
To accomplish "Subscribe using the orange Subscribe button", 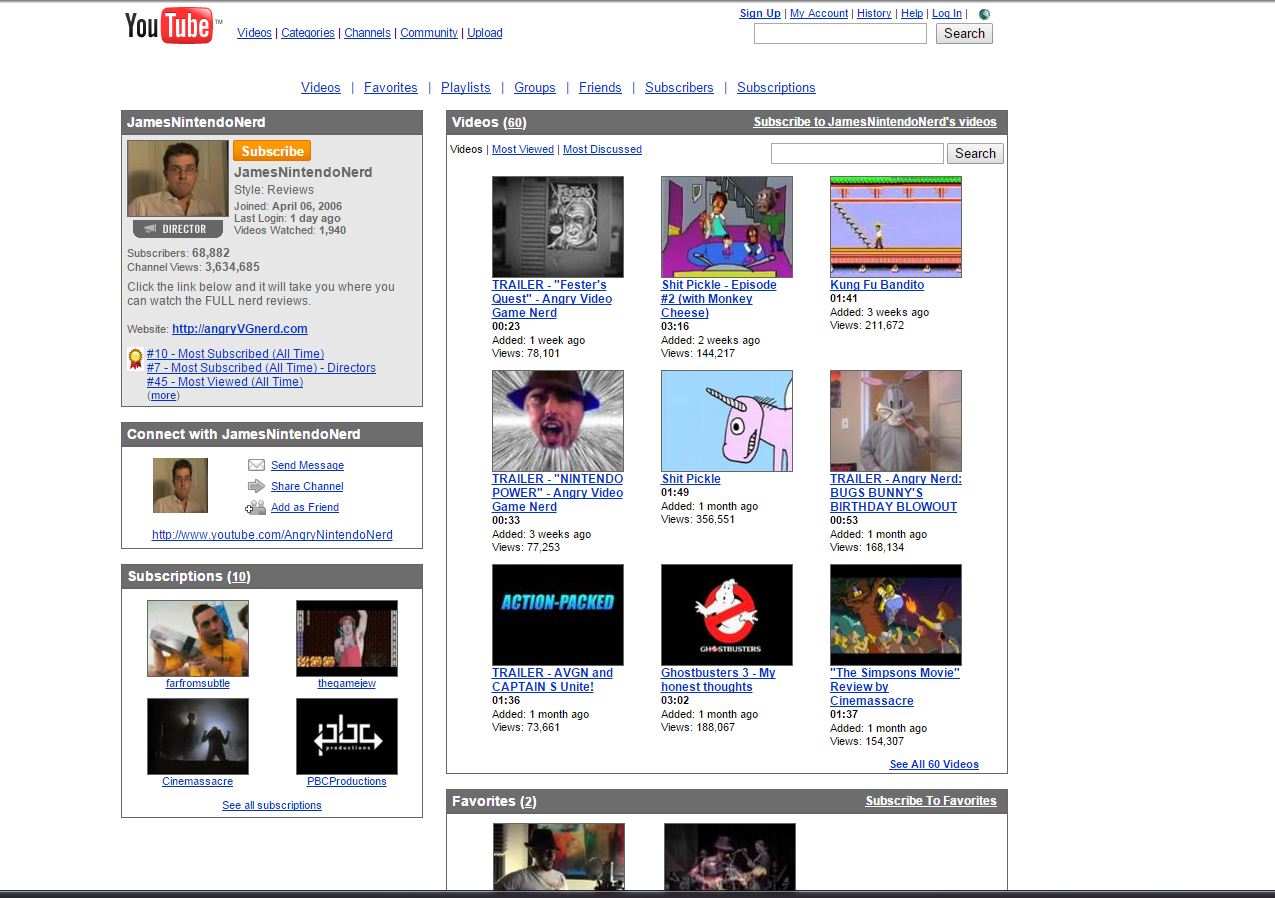I will pyautogui.click(x=272, y=151).
